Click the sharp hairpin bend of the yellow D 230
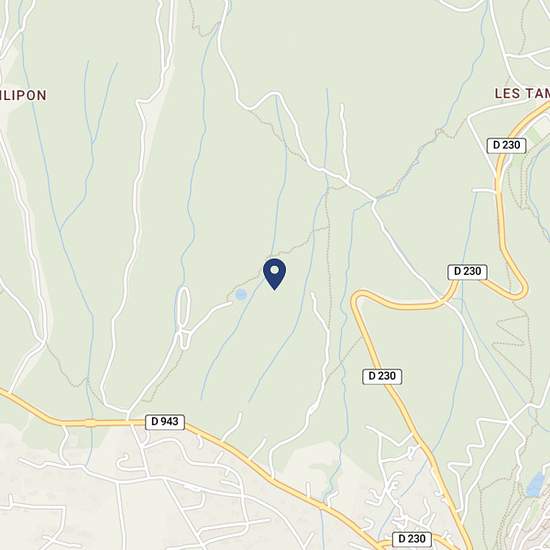Screen dimensions: 550x550 click(x=520, y=290)
